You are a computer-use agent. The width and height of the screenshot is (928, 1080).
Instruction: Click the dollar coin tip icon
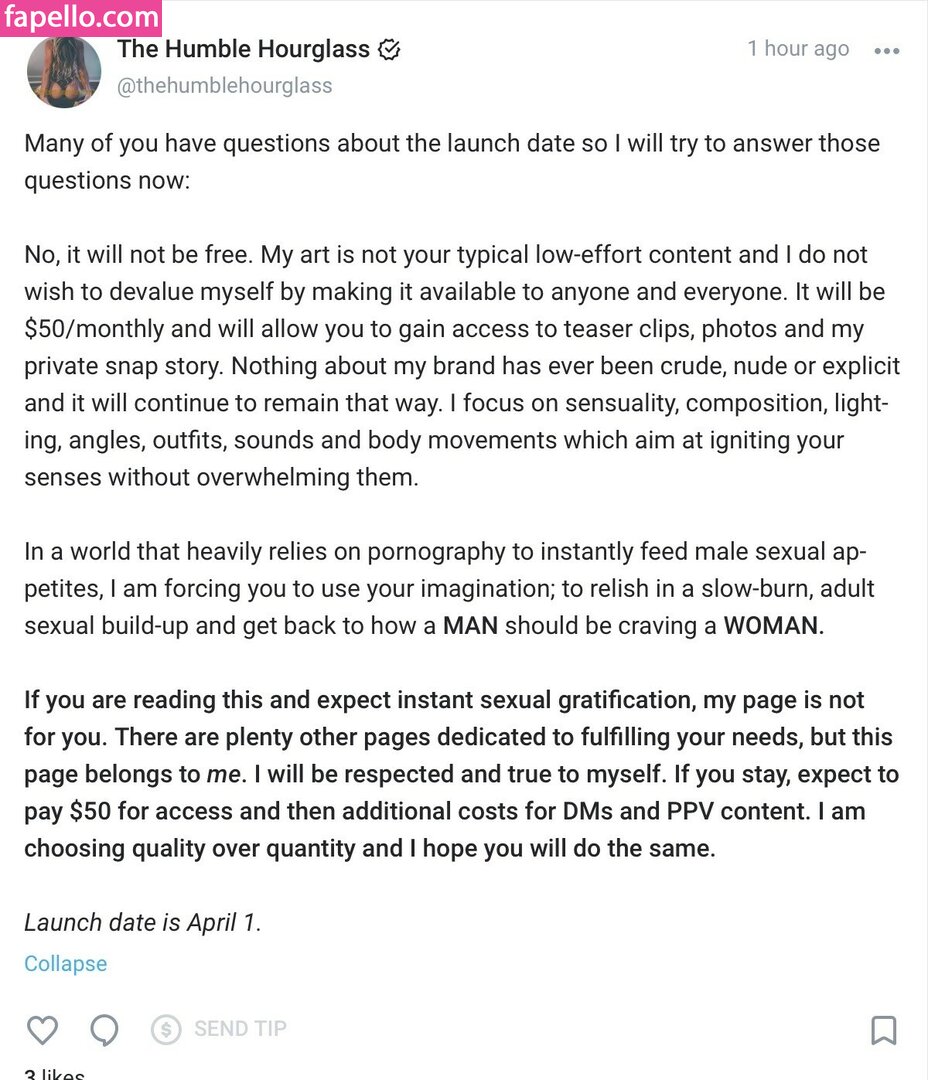[166, 1029]
